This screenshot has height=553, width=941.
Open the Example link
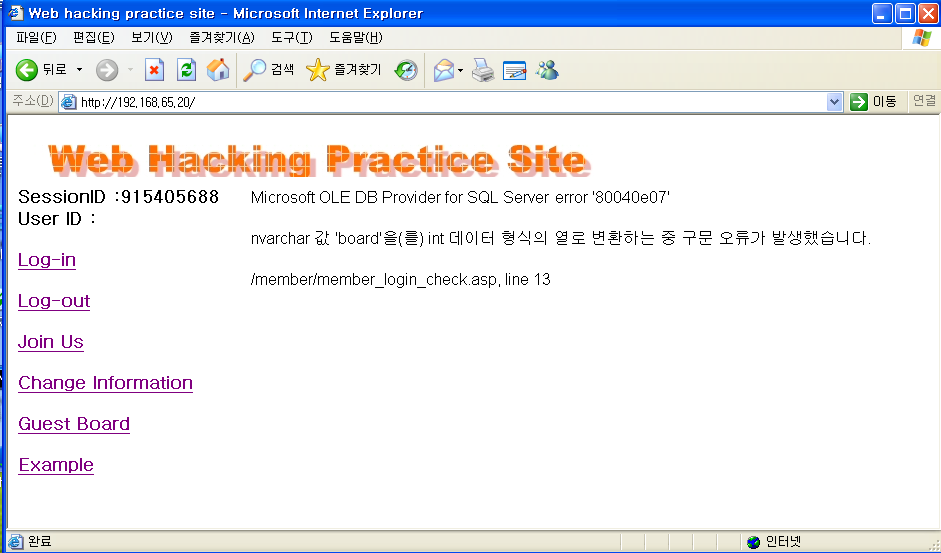pos(56,465)
